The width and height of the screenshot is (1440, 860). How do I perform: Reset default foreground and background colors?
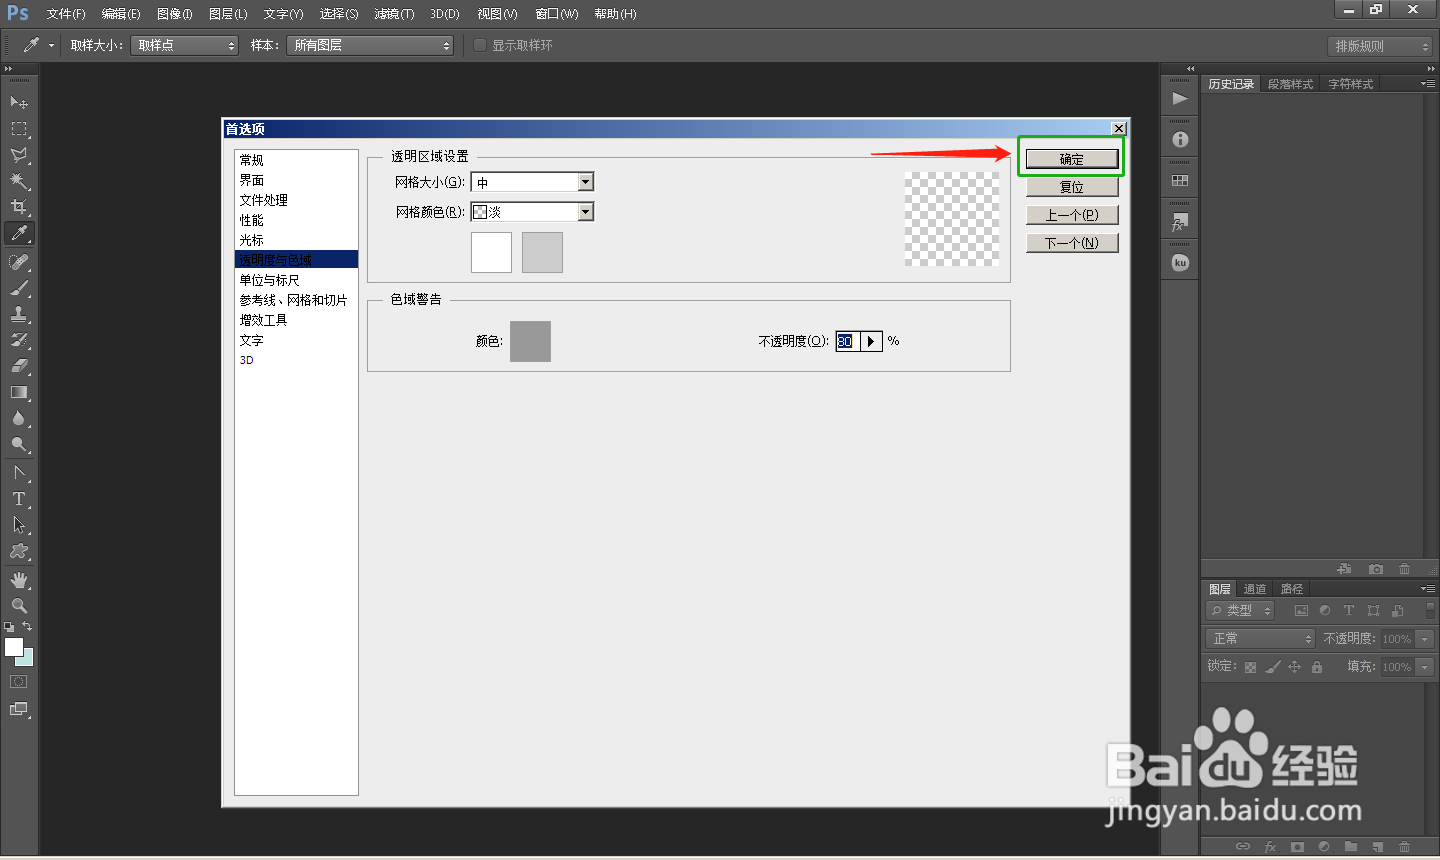click(x=9, y=627)
